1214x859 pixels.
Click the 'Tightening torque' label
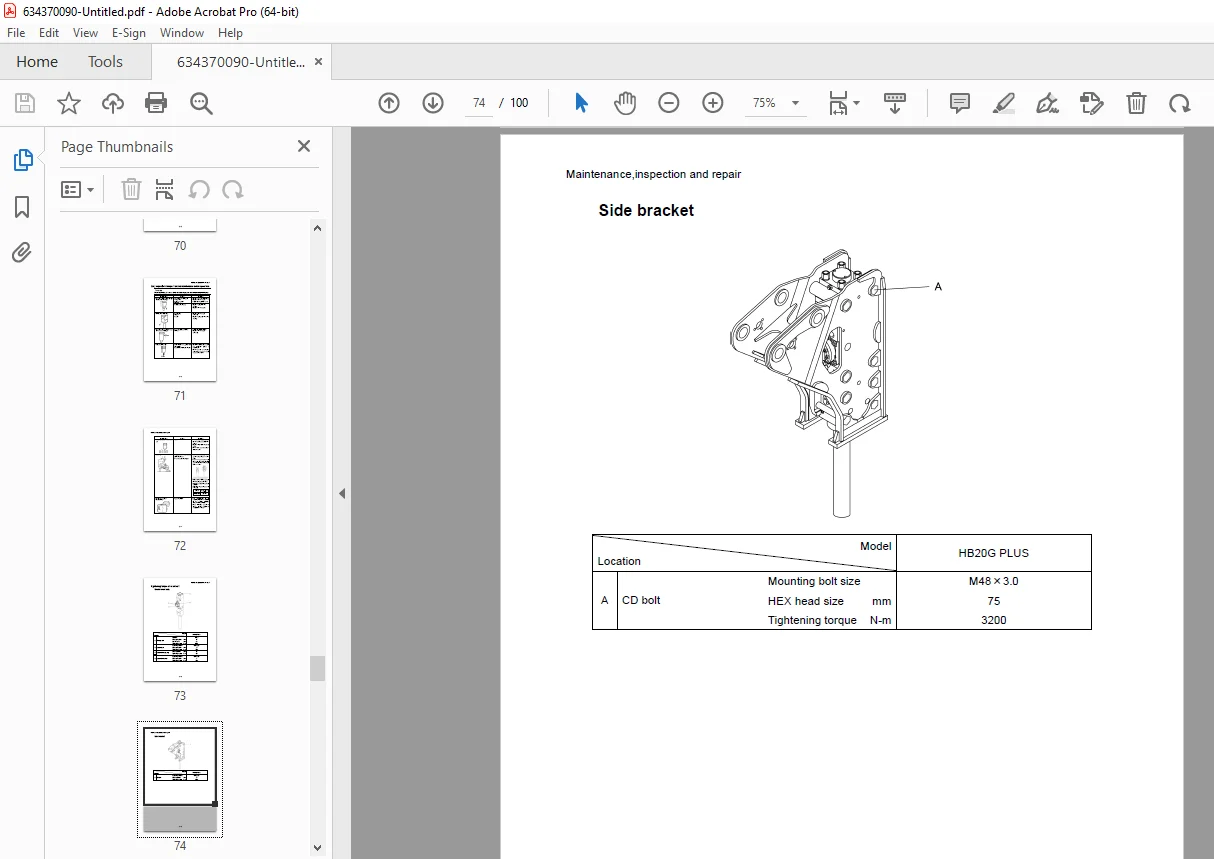(x=812, y=620)
